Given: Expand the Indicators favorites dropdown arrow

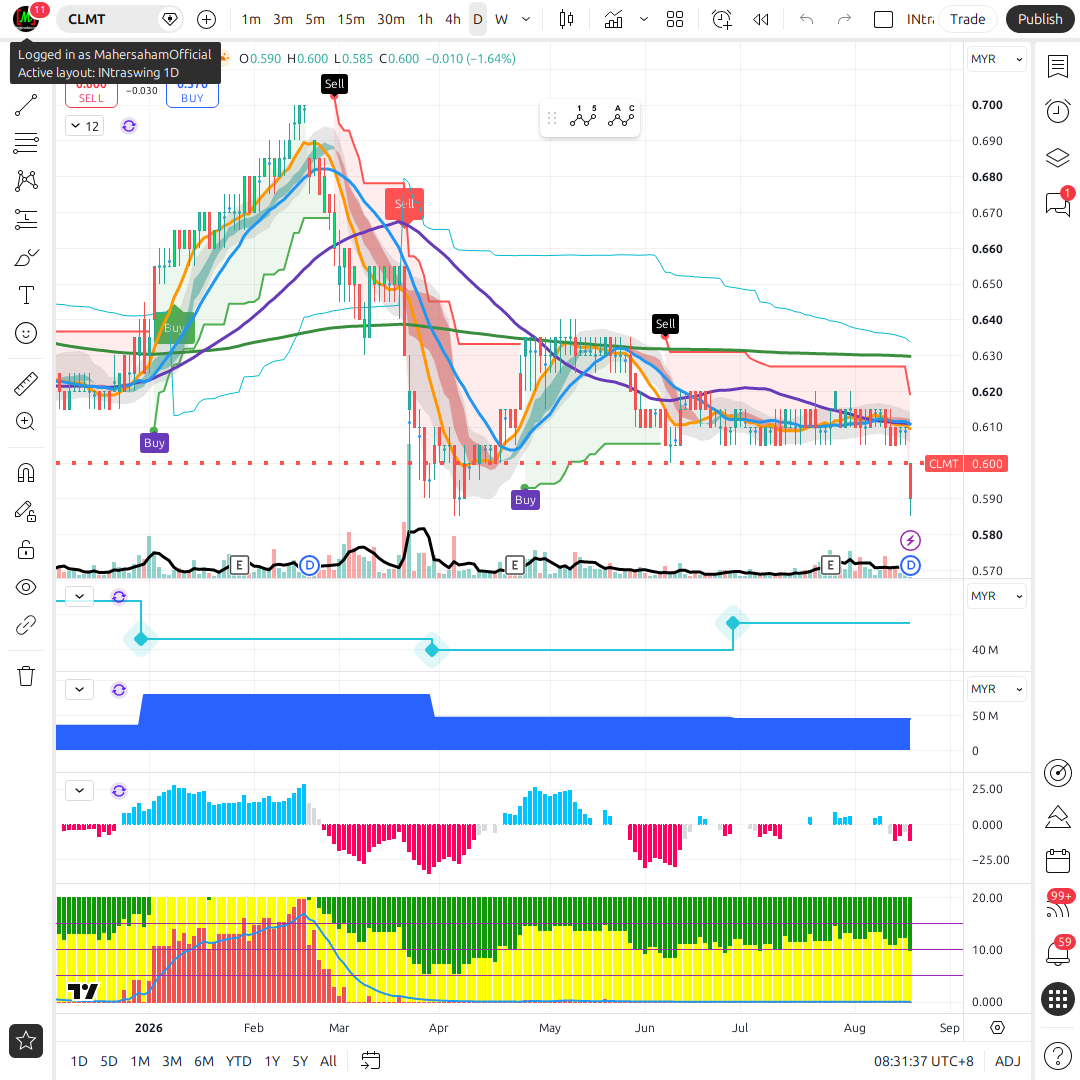Looking at the screenshot, I should tap(644, 19).
